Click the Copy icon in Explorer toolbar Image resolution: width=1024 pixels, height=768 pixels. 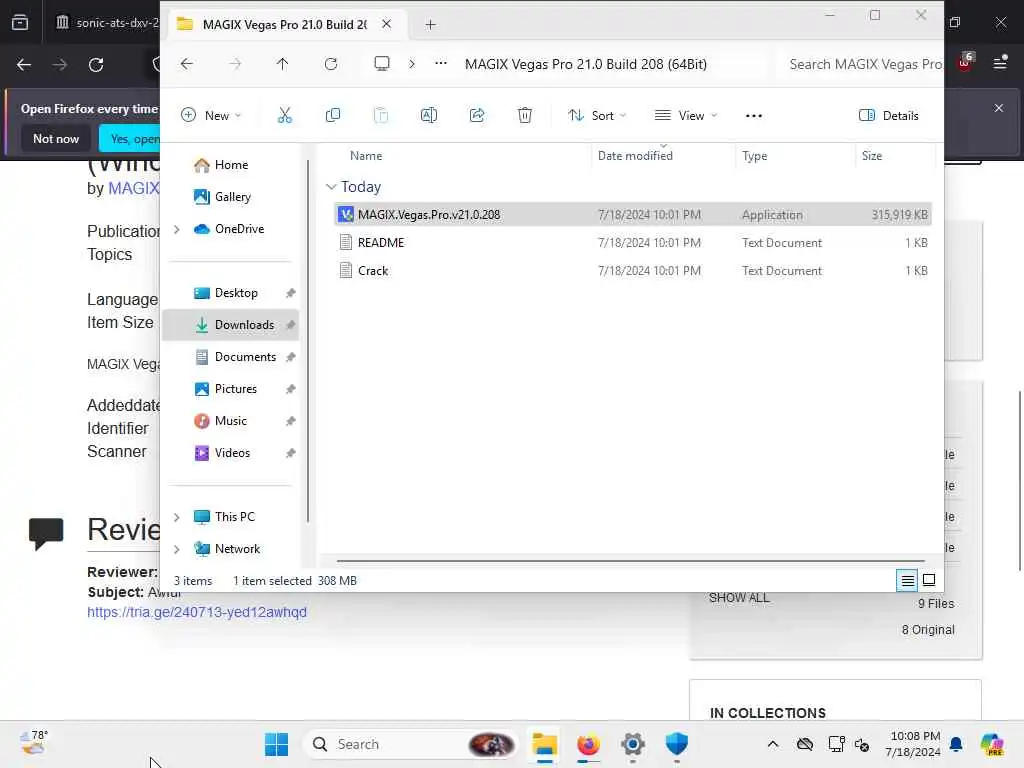coord(332,116)
